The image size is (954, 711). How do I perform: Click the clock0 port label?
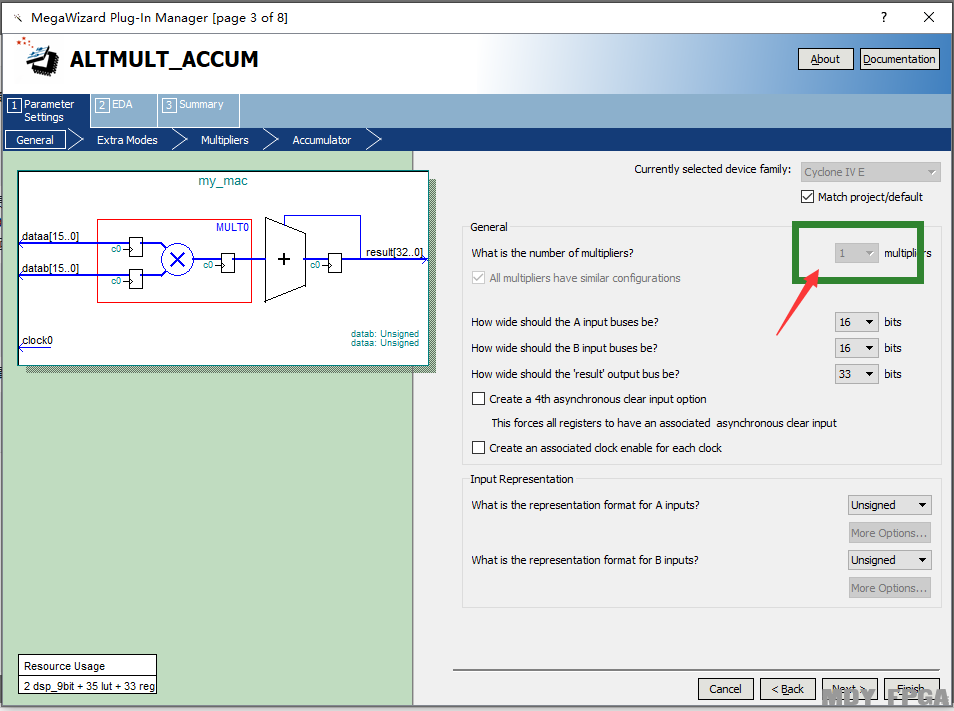click(x=38, y=340)
